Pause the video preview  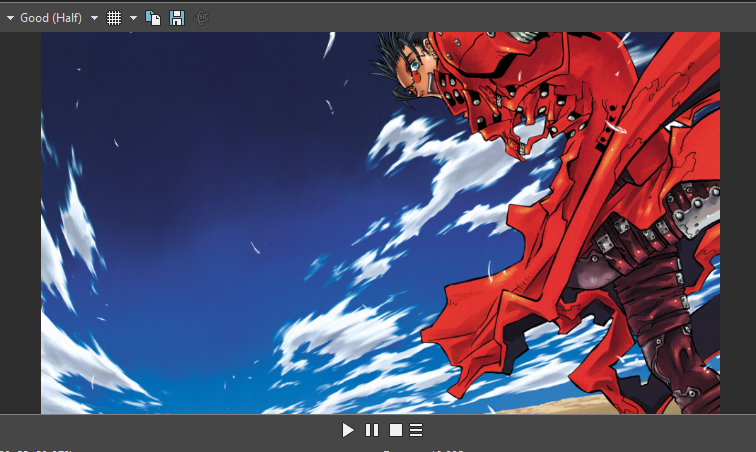coord(372,430)
